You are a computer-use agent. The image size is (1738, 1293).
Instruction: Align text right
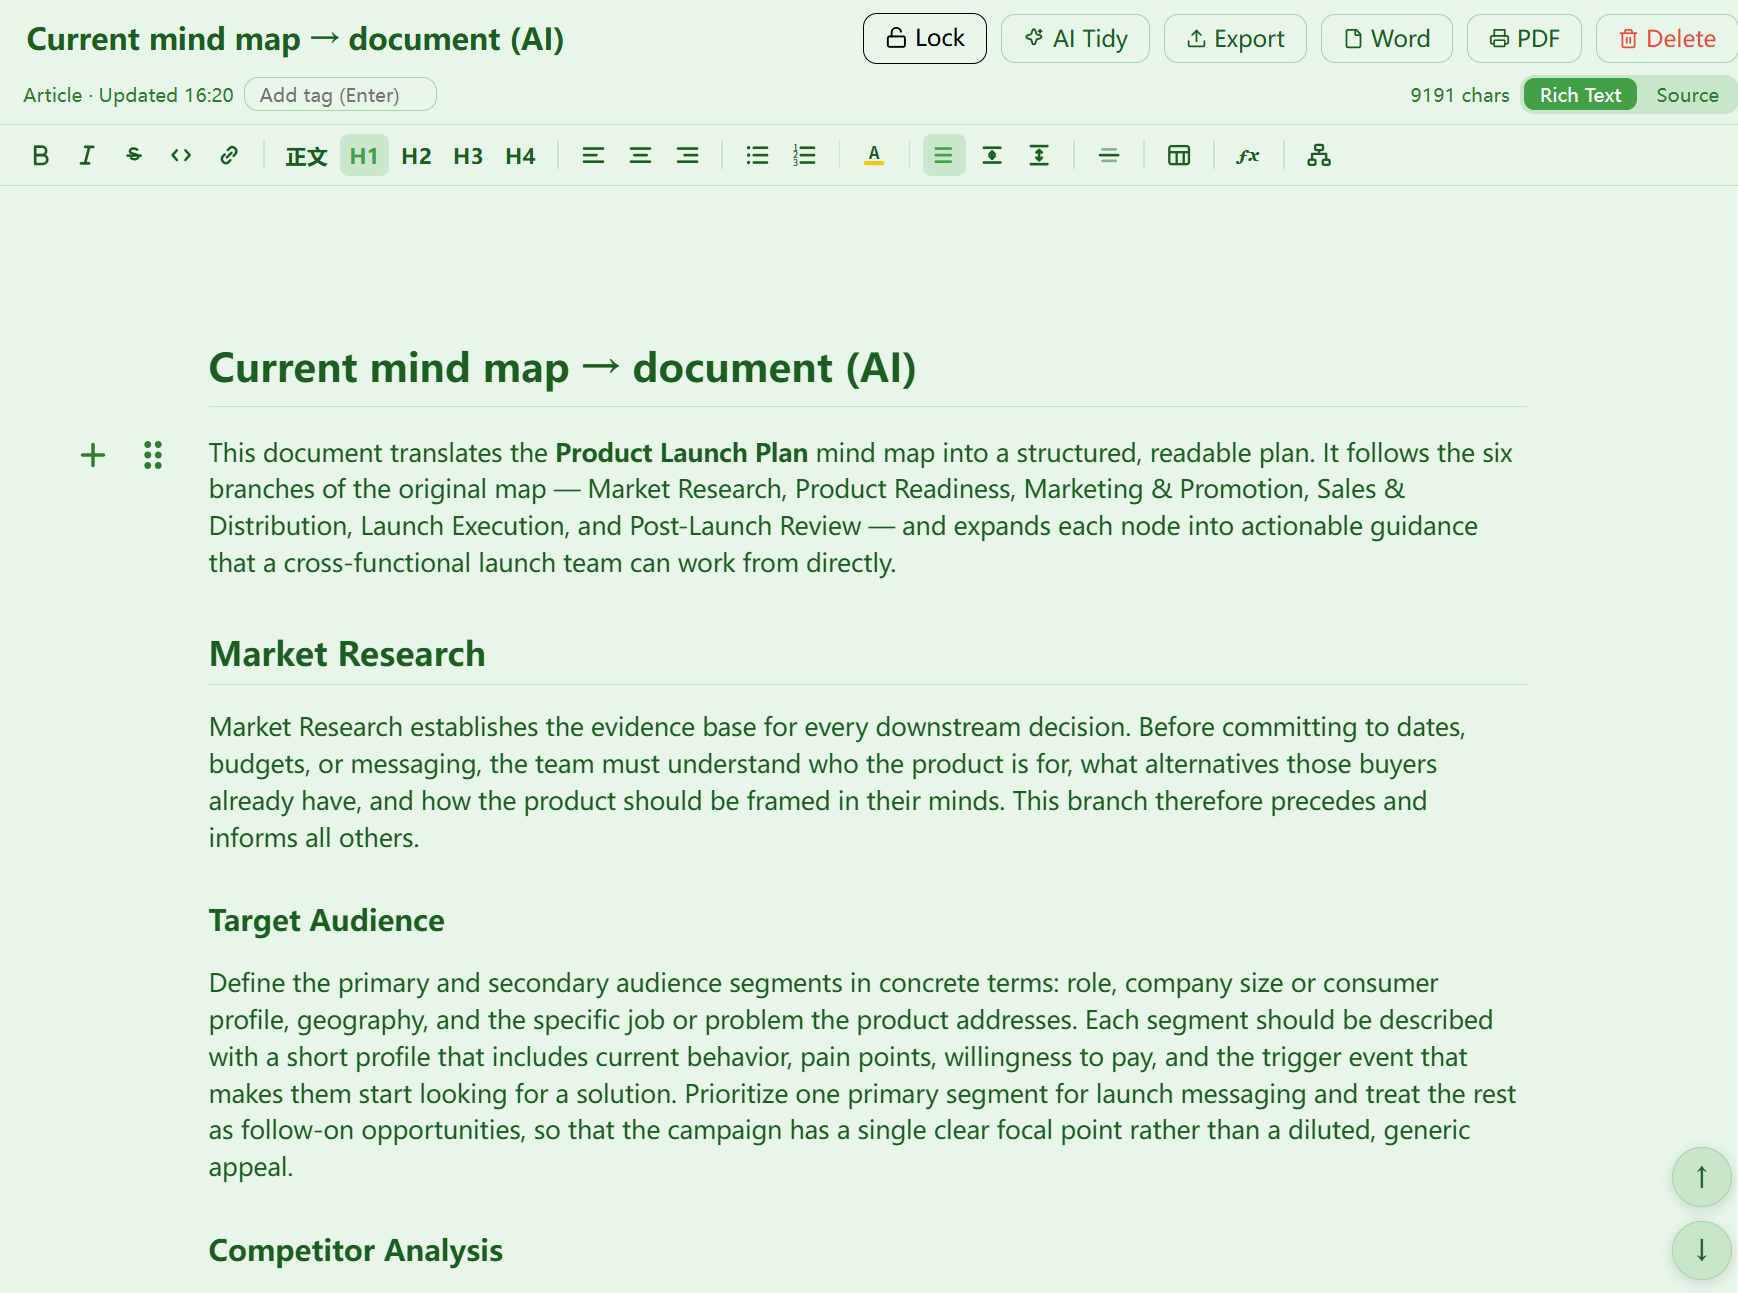(687, 155)
